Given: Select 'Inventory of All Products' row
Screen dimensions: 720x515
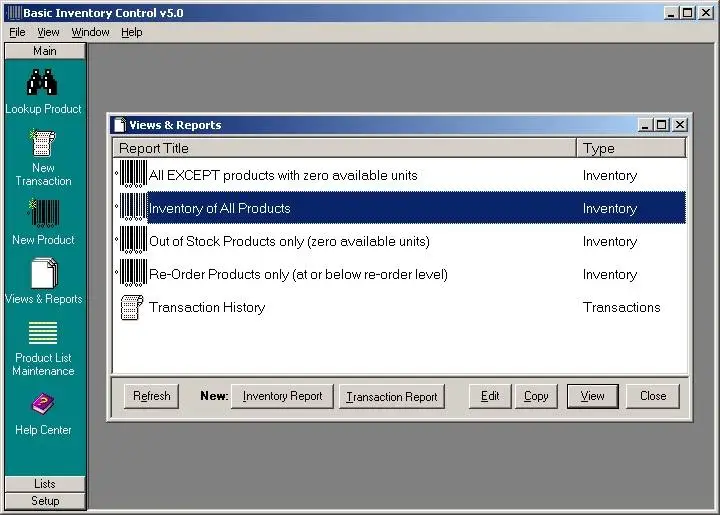Looking at the screenshot, I should click(400, 208).
